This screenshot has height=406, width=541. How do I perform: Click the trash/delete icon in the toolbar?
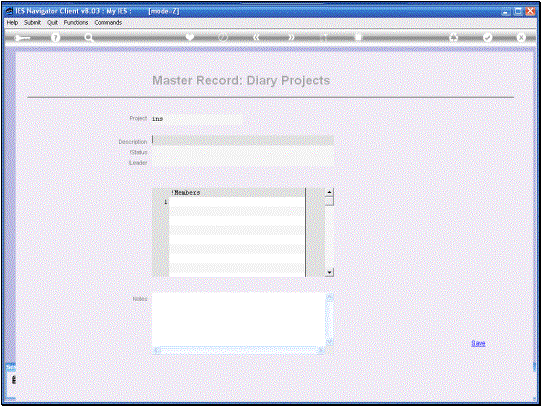pyautogui.click(x=358, y=37)
